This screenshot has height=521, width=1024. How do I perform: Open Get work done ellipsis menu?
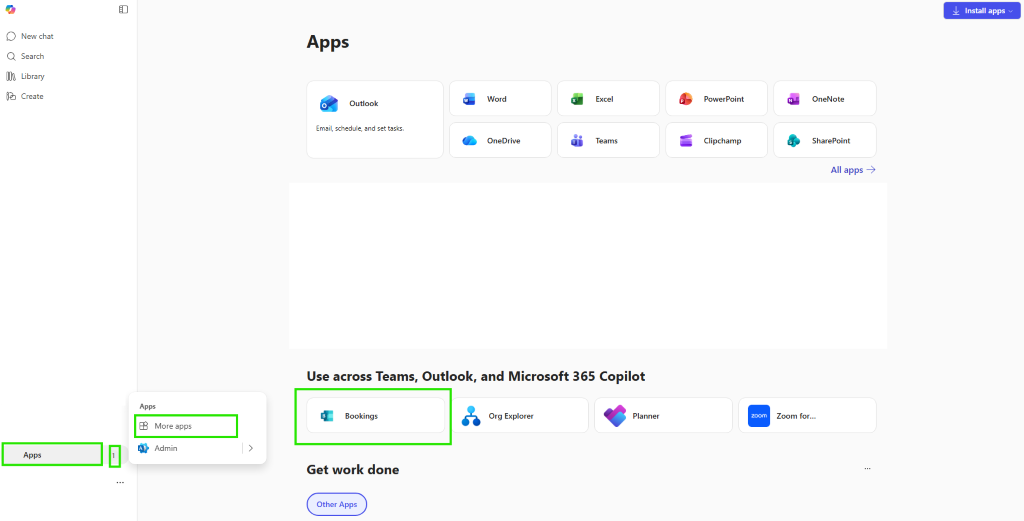click(867, 469)
